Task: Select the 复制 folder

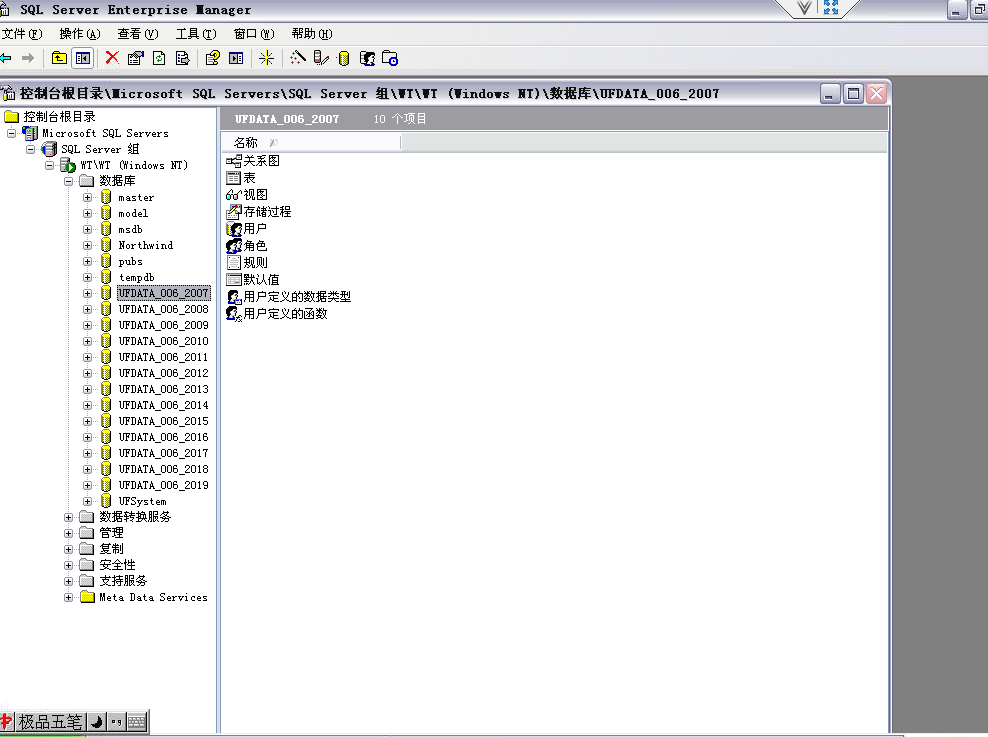Action: click(112, 549)
